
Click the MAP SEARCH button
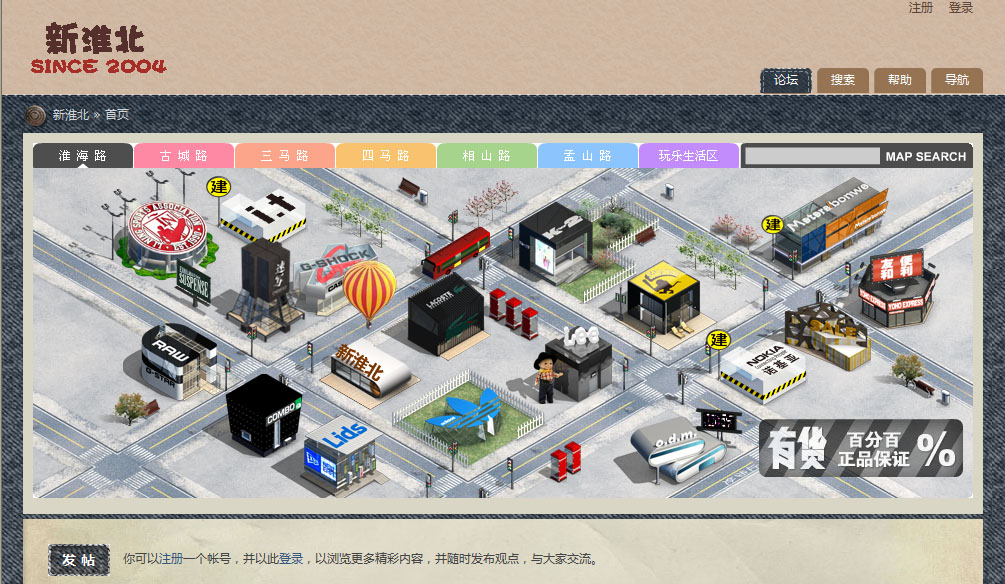point(926,156)
